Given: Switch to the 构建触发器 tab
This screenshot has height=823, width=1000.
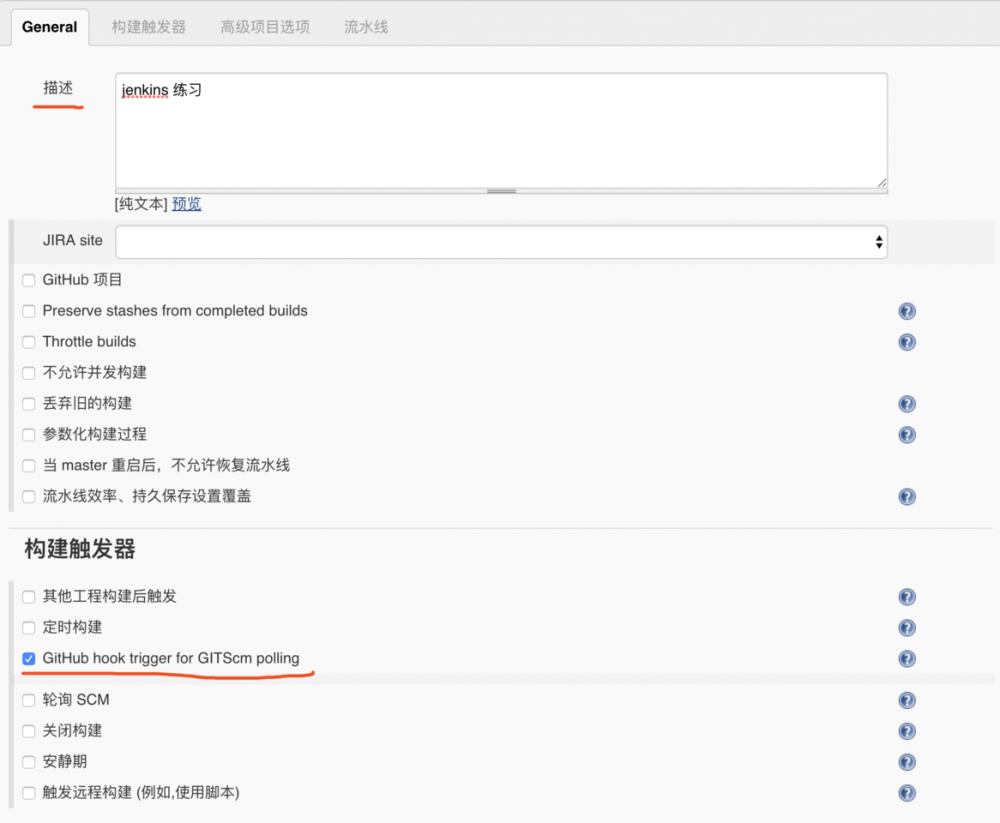Looking at the screenshot, I should [x=147, y=27].
